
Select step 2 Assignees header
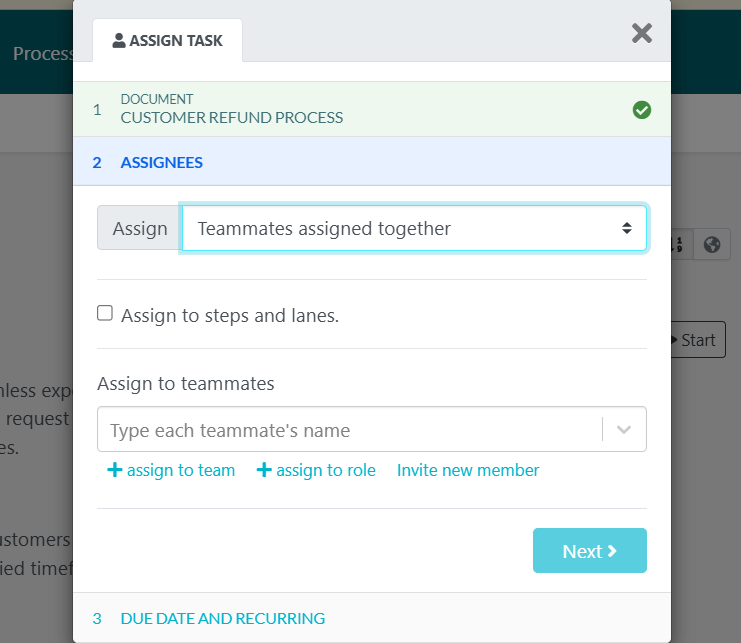pos(161,162)
